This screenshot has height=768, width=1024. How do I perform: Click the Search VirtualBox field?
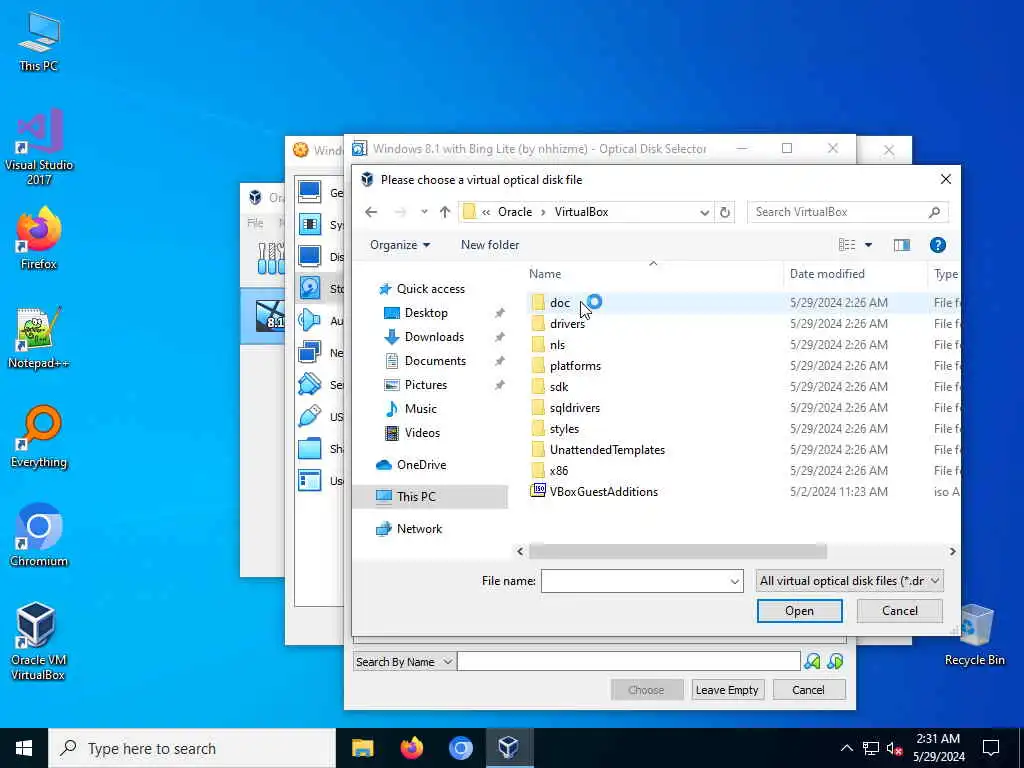coord(847,212)
